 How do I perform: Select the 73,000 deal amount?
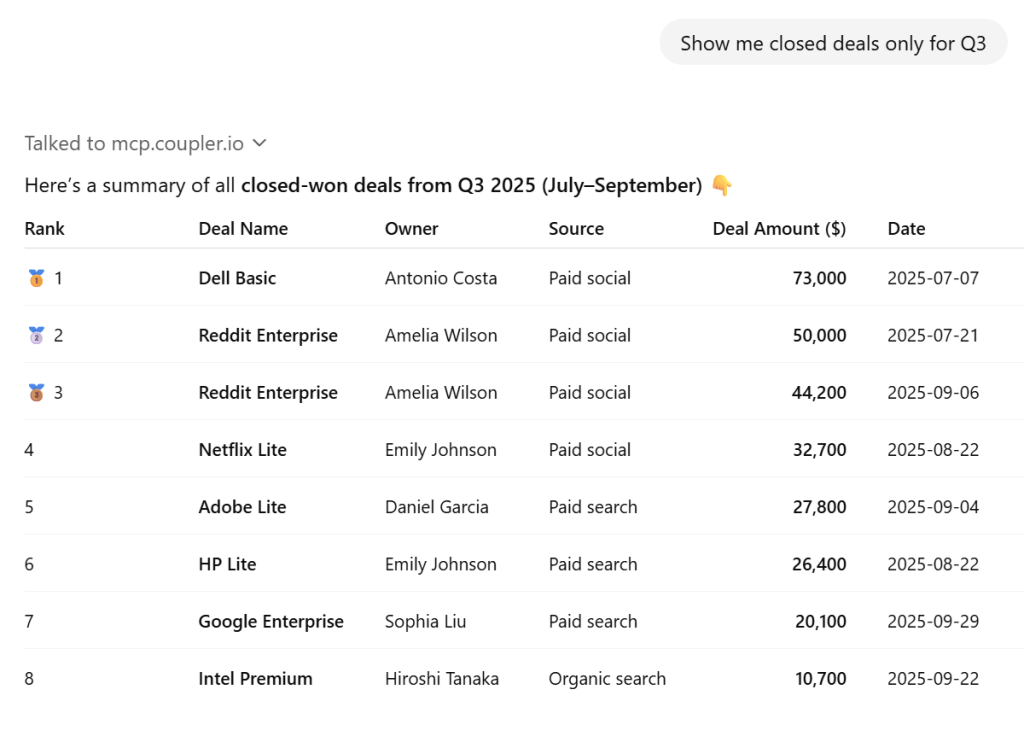point(819,278)
